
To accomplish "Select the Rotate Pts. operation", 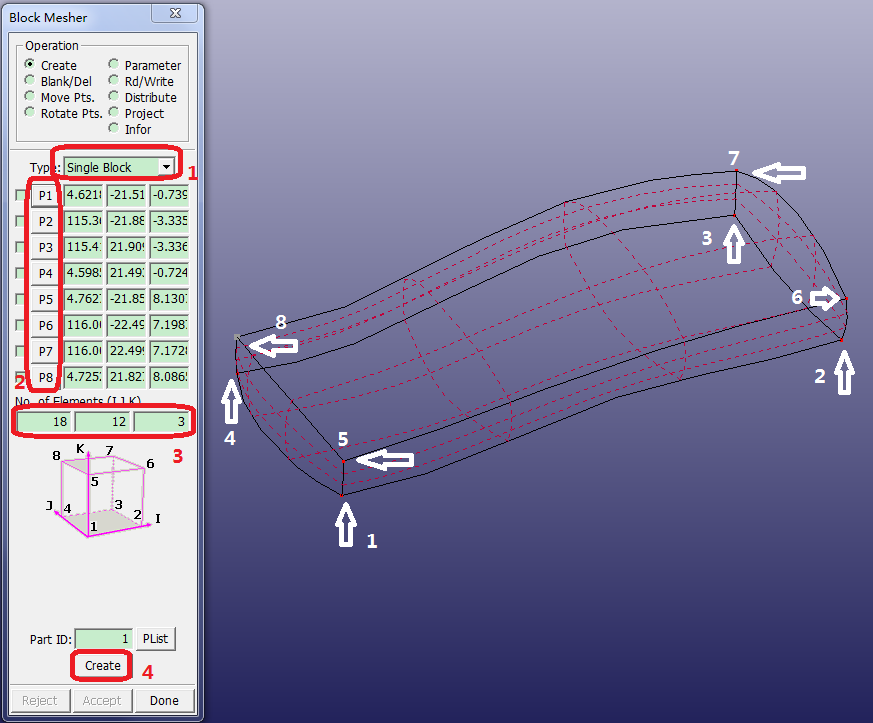I will tap(31, 112).
